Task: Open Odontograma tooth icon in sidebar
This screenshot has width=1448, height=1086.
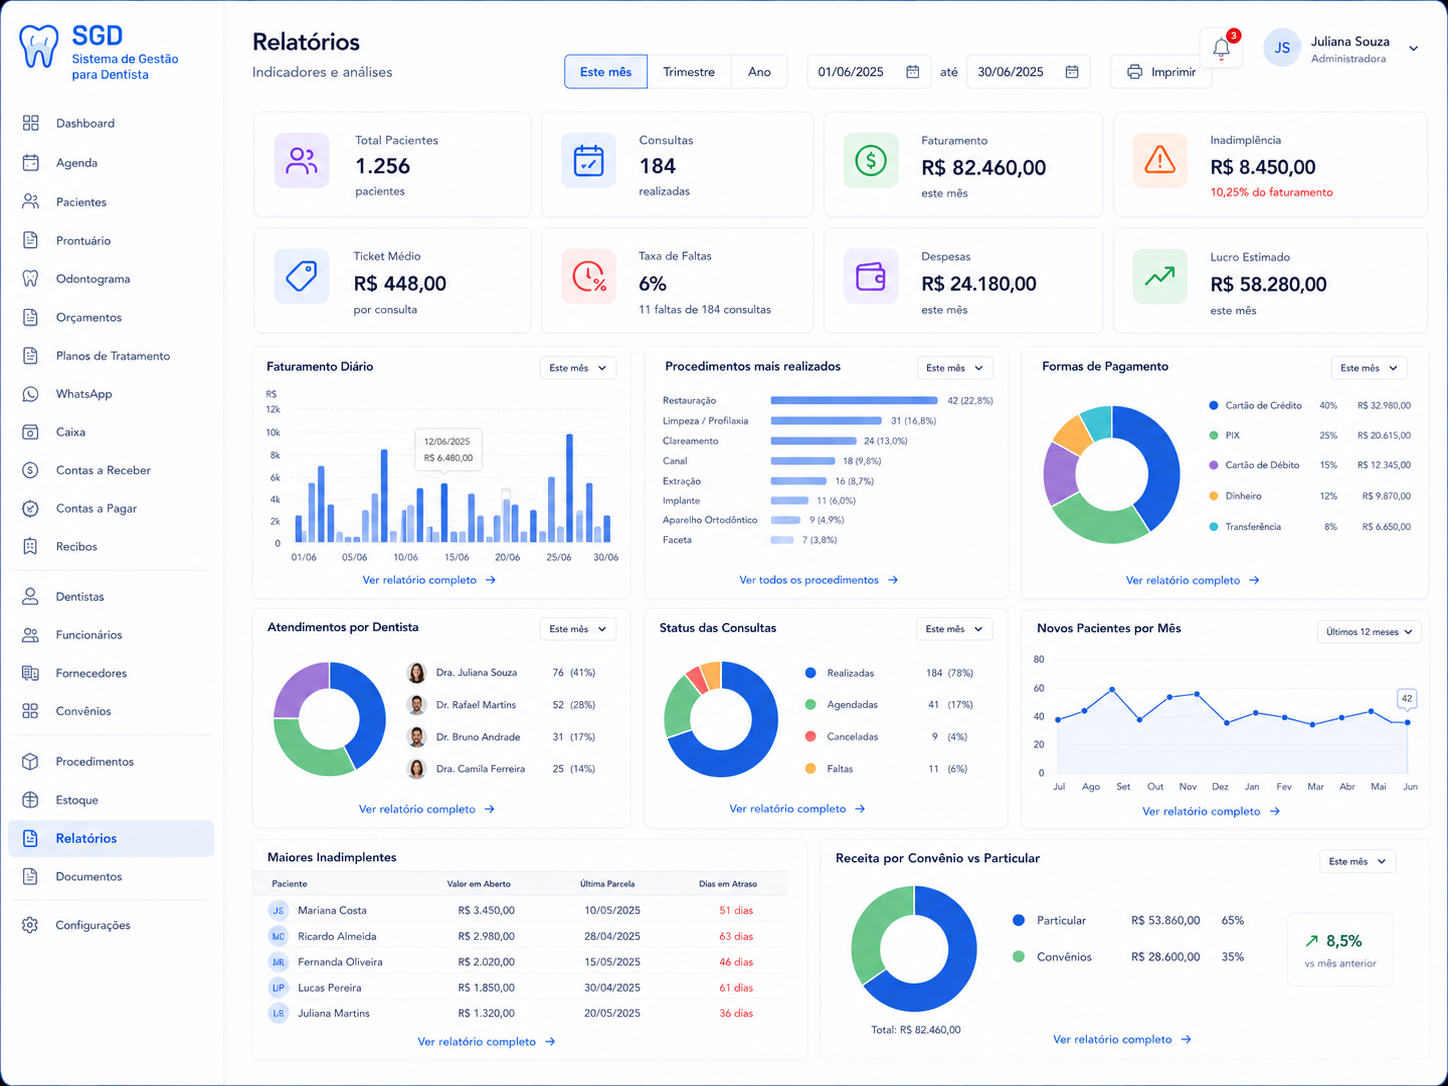Action: point(31,279)
